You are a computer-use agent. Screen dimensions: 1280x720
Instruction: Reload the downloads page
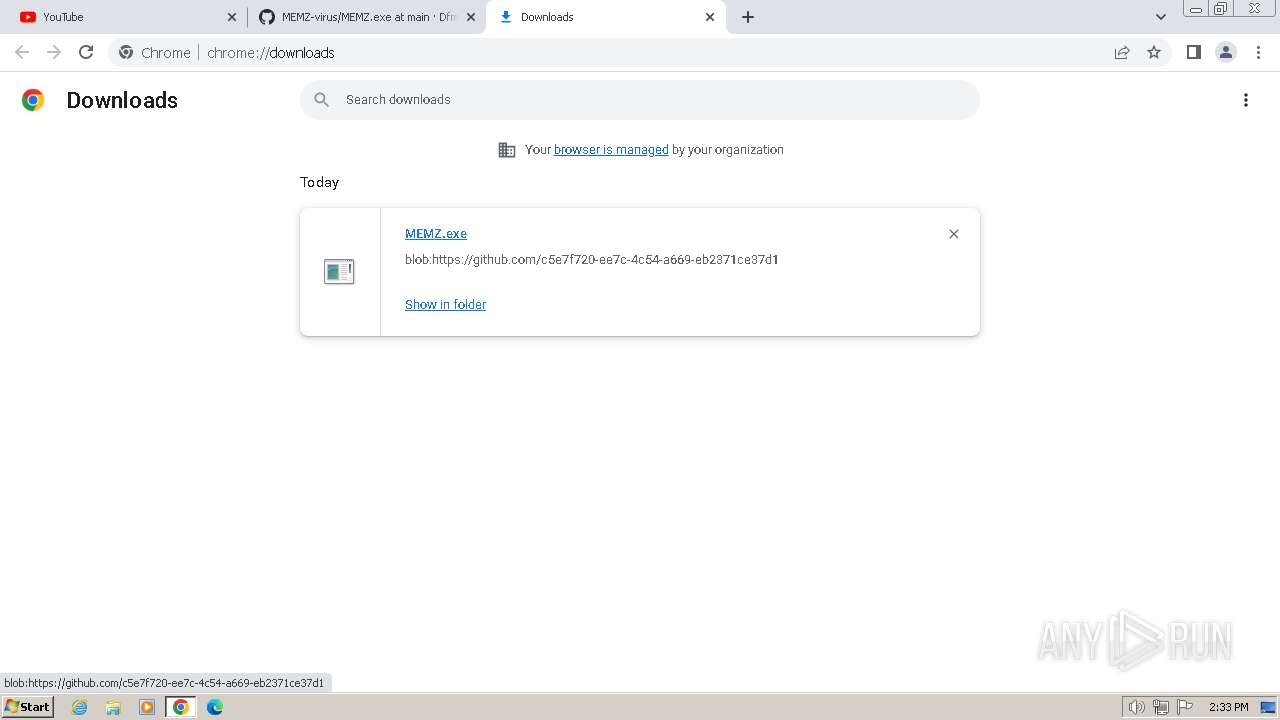(86, 52)
